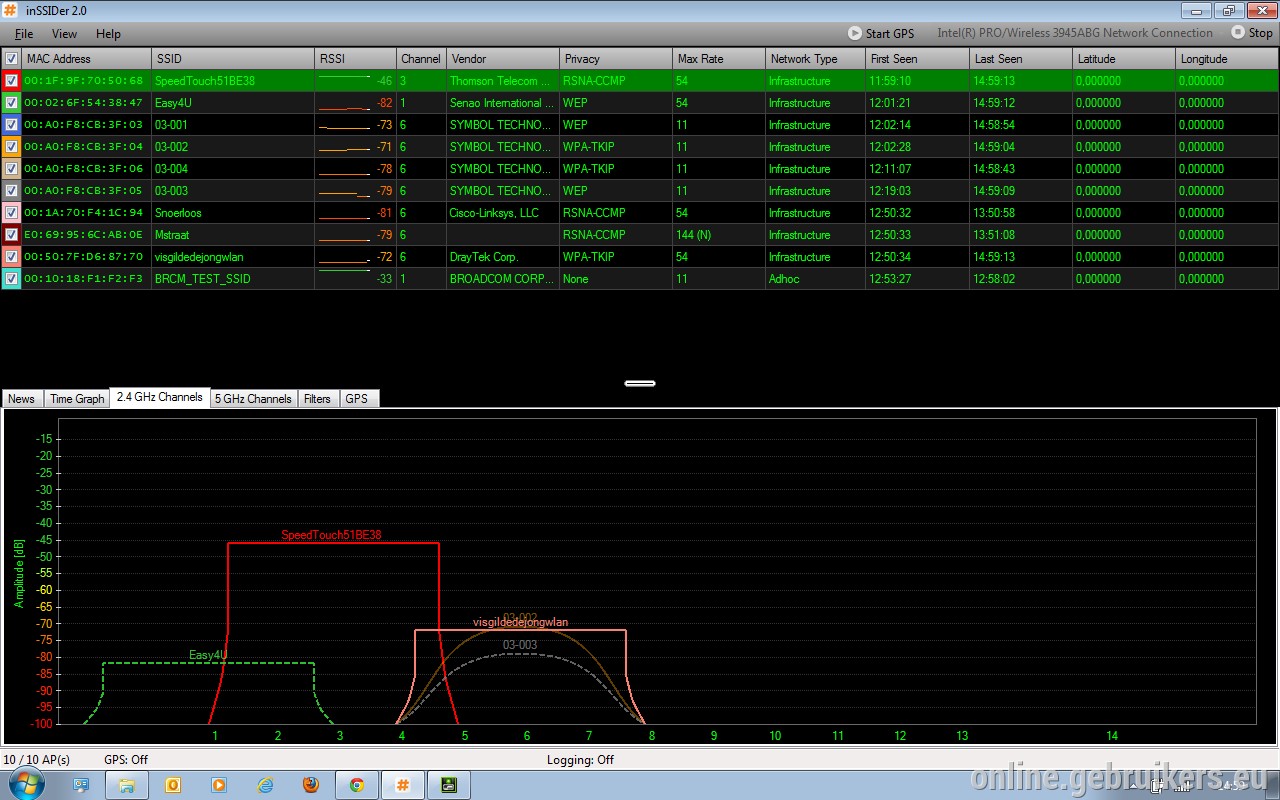Image resolution: width=1280 pixels, height=800 pixels.
Task: Uncheck the Easy4U network checkbox
Action: coord(11,103)
